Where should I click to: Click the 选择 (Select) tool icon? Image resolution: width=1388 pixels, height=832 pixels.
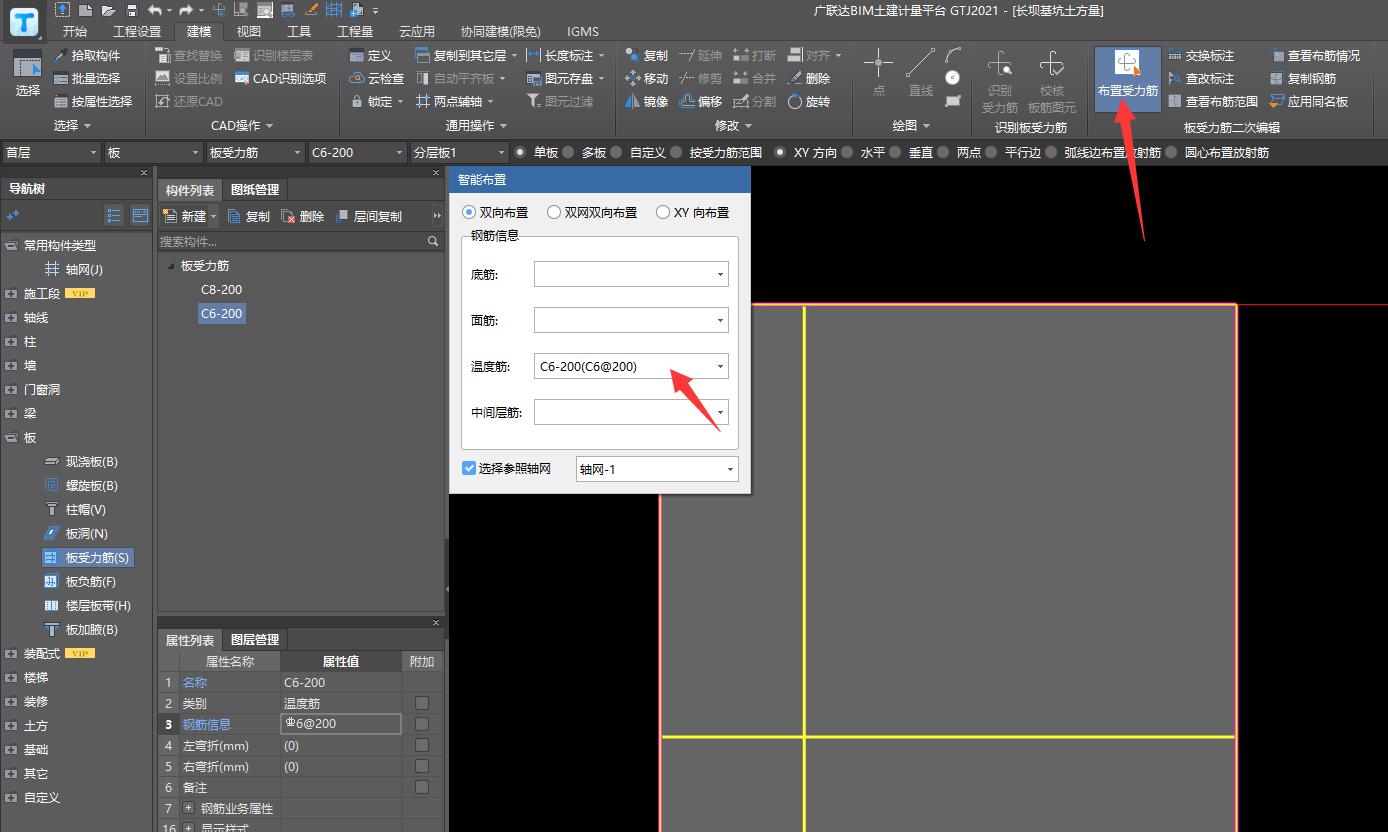(27, 74)
